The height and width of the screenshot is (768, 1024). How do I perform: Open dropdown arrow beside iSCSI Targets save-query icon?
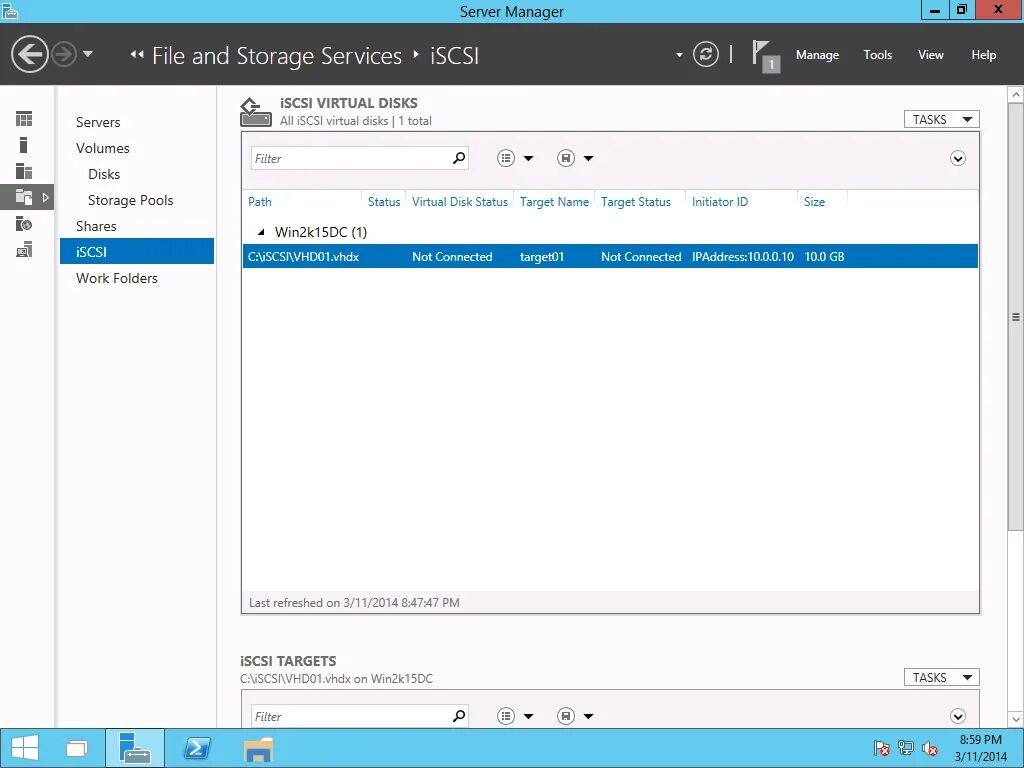coord(588,716)
